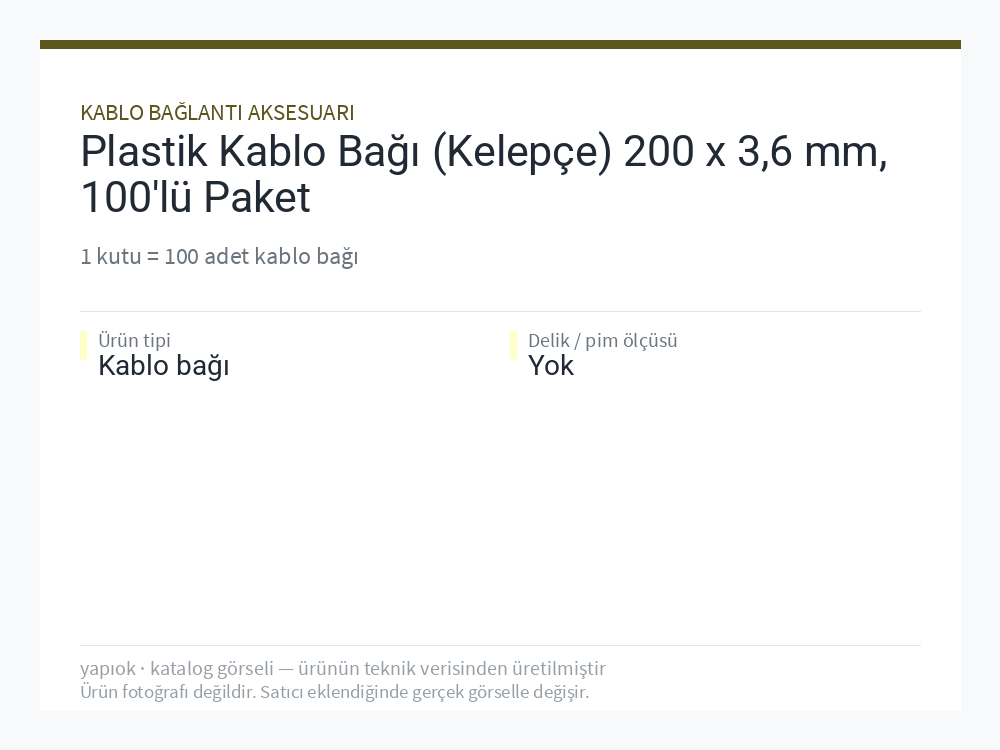
Task: Click the divider line above the footer
Action: pos(500,645)
